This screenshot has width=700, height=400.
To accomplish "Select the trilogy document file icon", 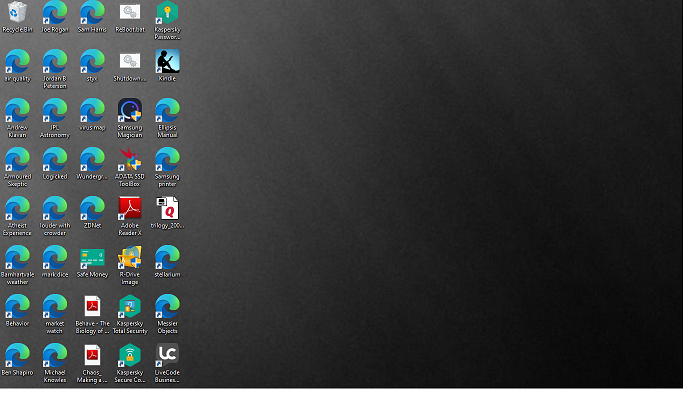I will click(167, 208).
